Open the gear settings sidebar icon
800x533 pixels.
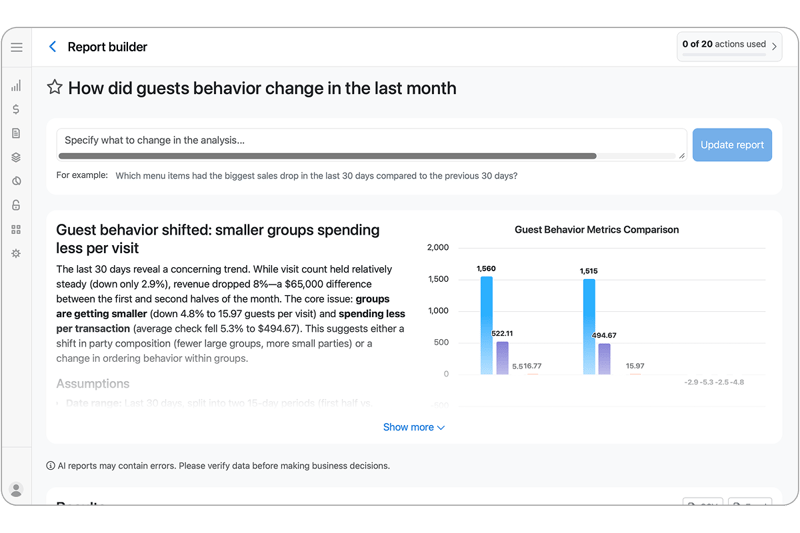pos(16,253)
